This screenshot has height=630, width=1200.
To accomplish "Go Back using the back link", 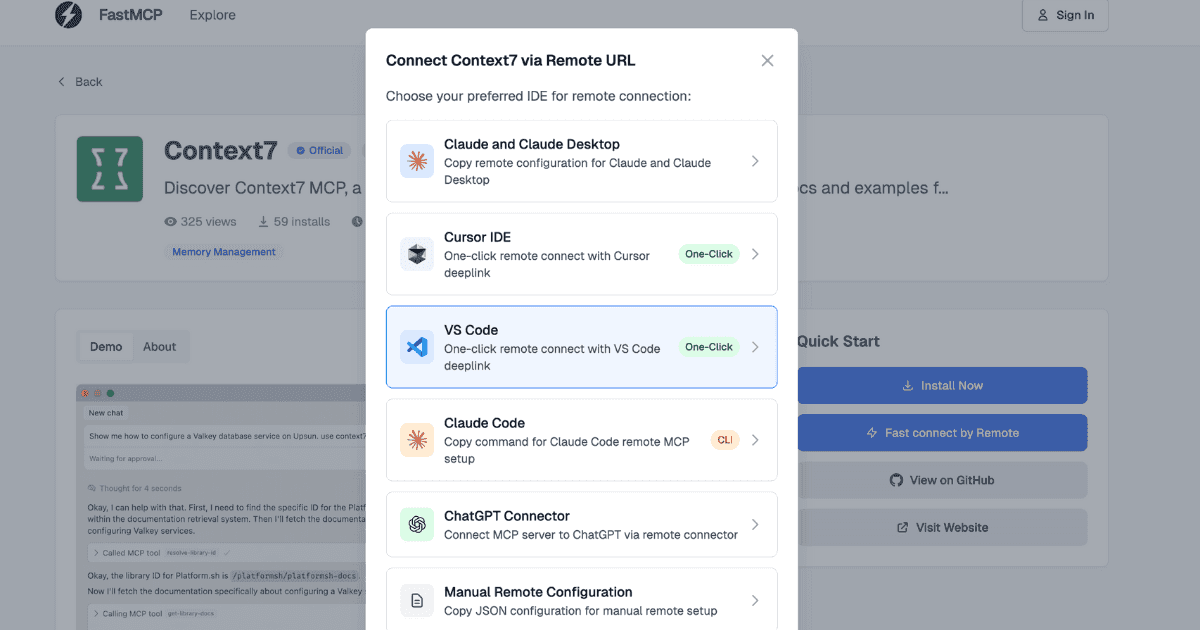I will point(80,82).
